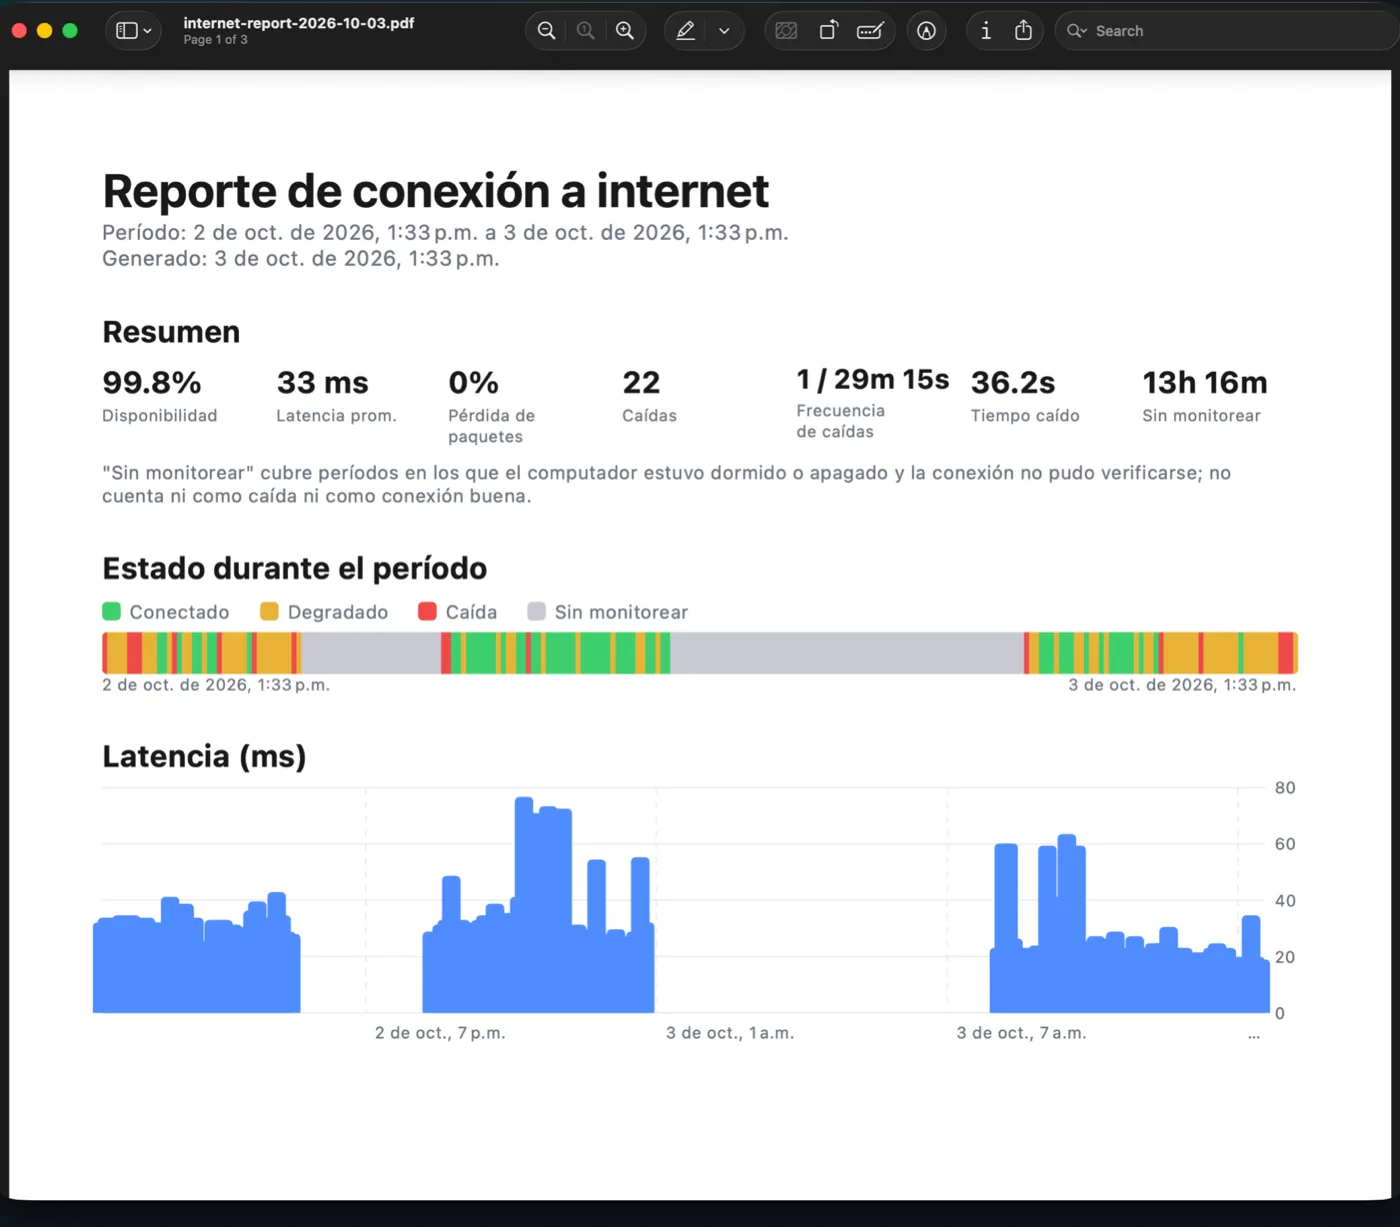The image size is (1400, 1227).
Task: Click the '33 ms' latency value
Action: (x=322, y=382)
